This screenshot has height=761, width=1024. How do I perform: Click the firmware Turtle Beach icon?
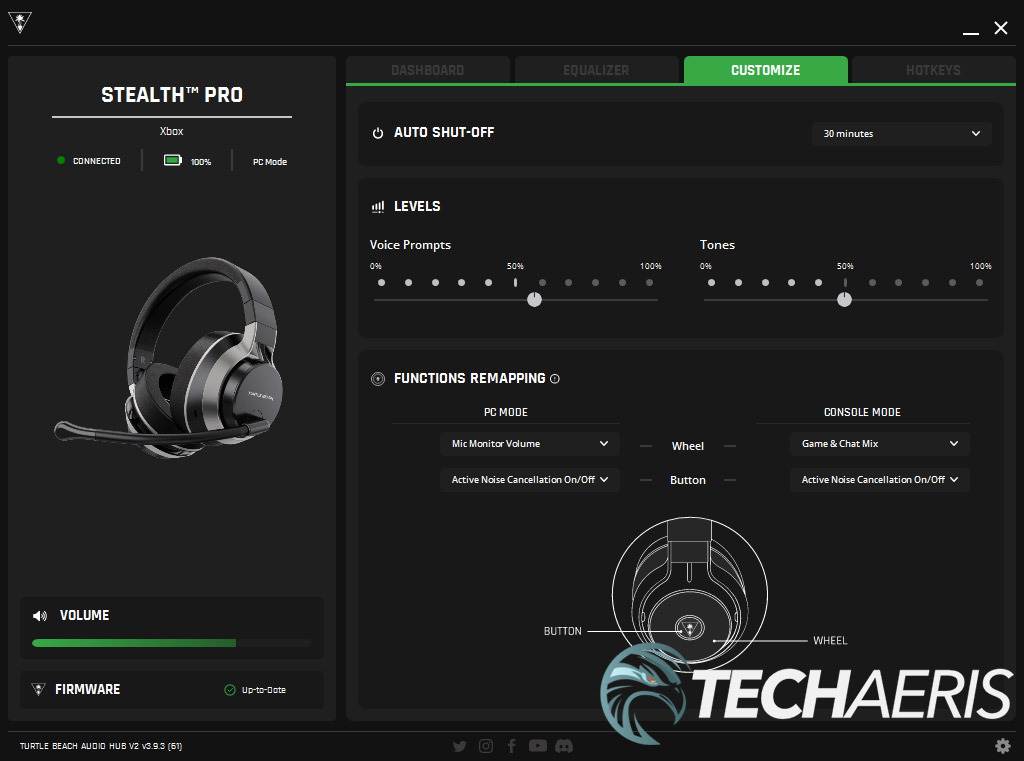[x=39, y=690]
